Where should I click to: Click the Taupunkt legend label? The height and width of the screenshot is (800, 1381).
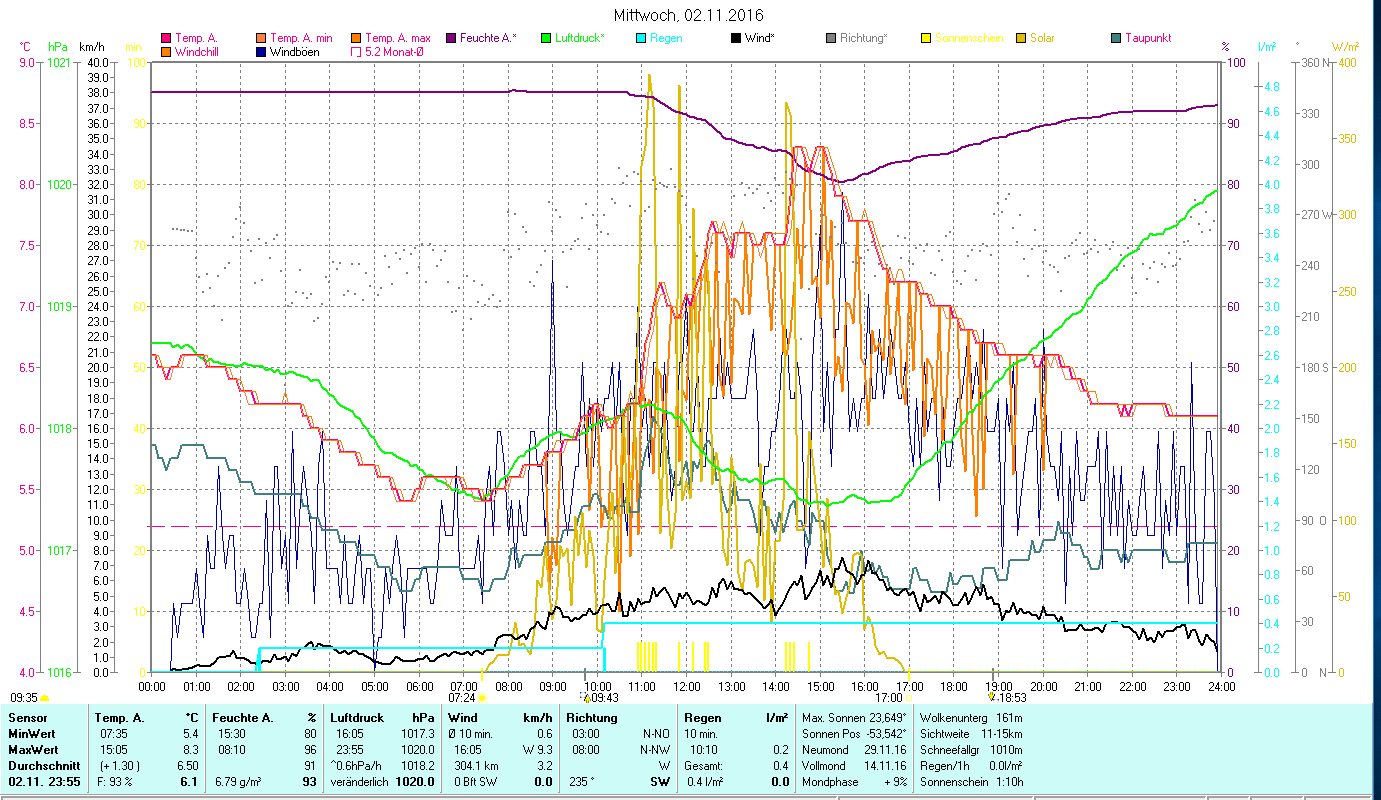pyautogui.click(x=1147, y=39)
